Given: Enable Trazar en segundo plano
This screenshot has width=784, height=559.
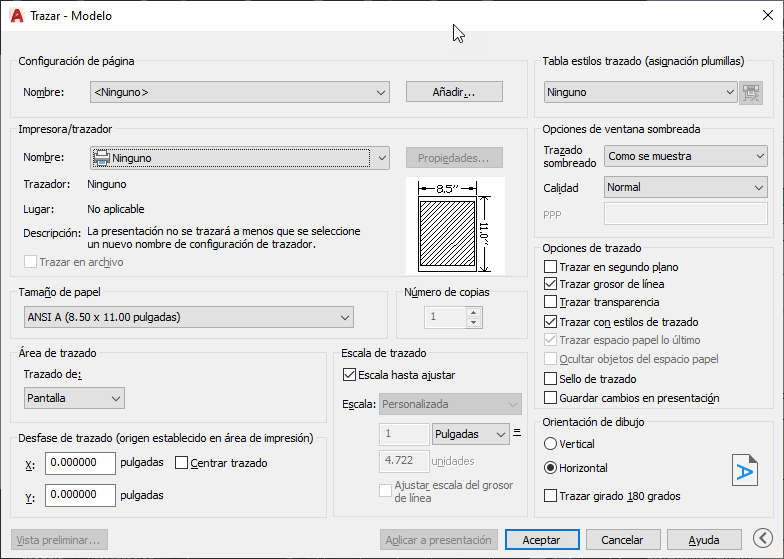Looking at the screenshot, I should (550, 266).
